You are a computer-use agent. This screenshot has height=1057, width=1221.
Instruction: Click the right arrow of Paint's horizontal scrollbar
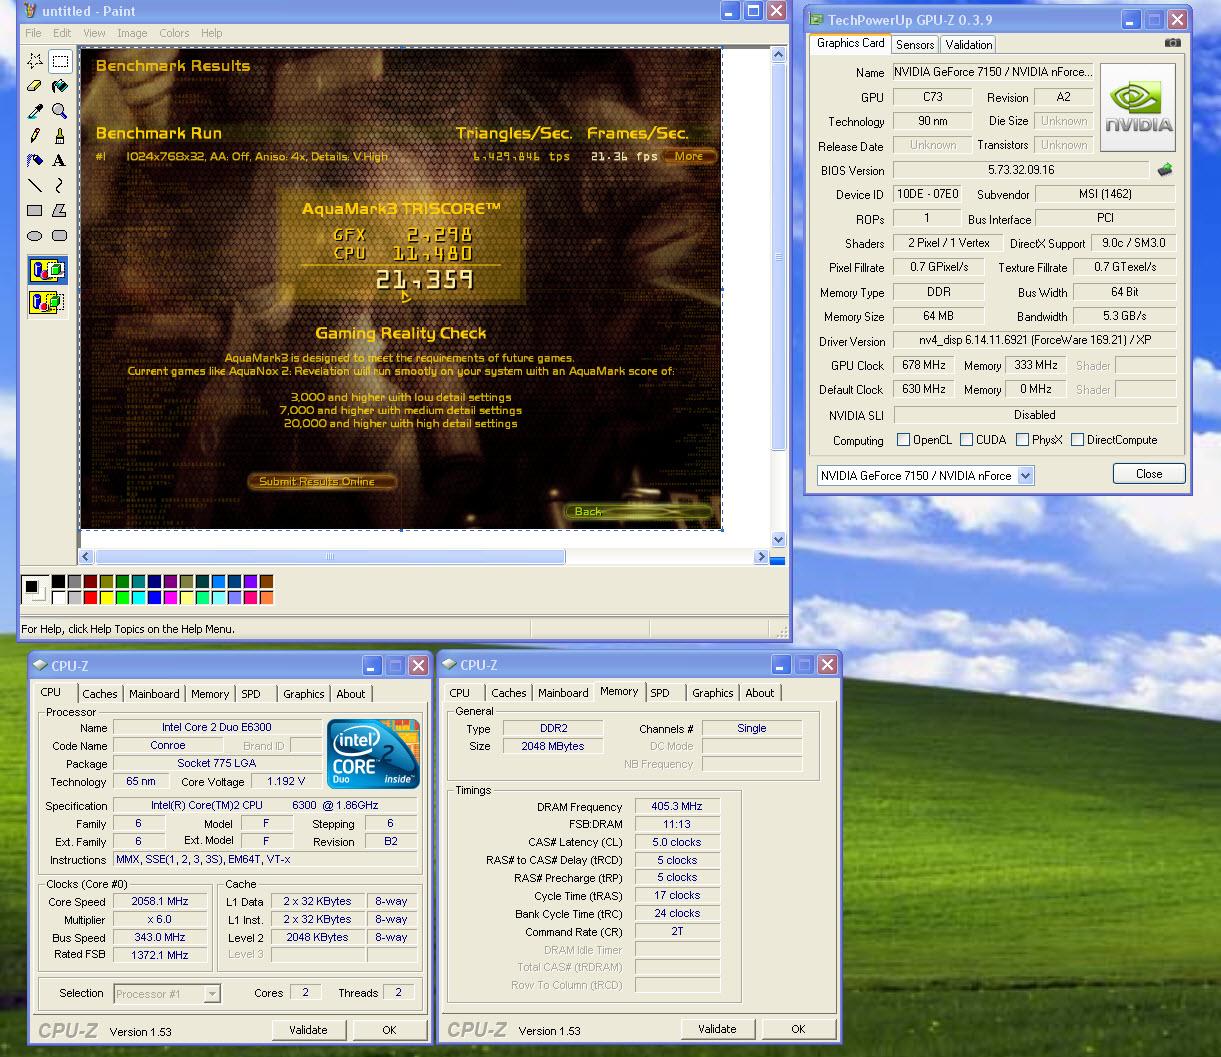[x=762, y=557]
